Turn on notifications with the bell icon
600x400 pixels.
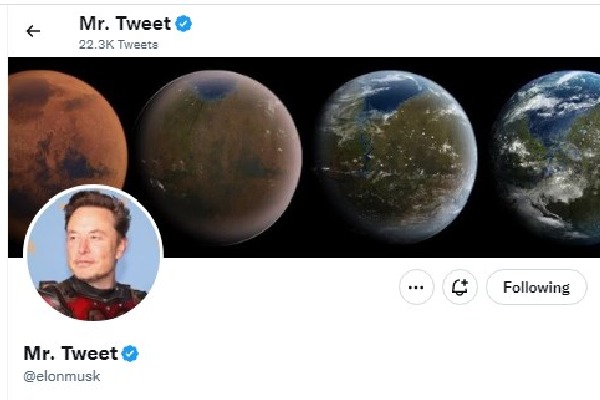coord(460,288)
